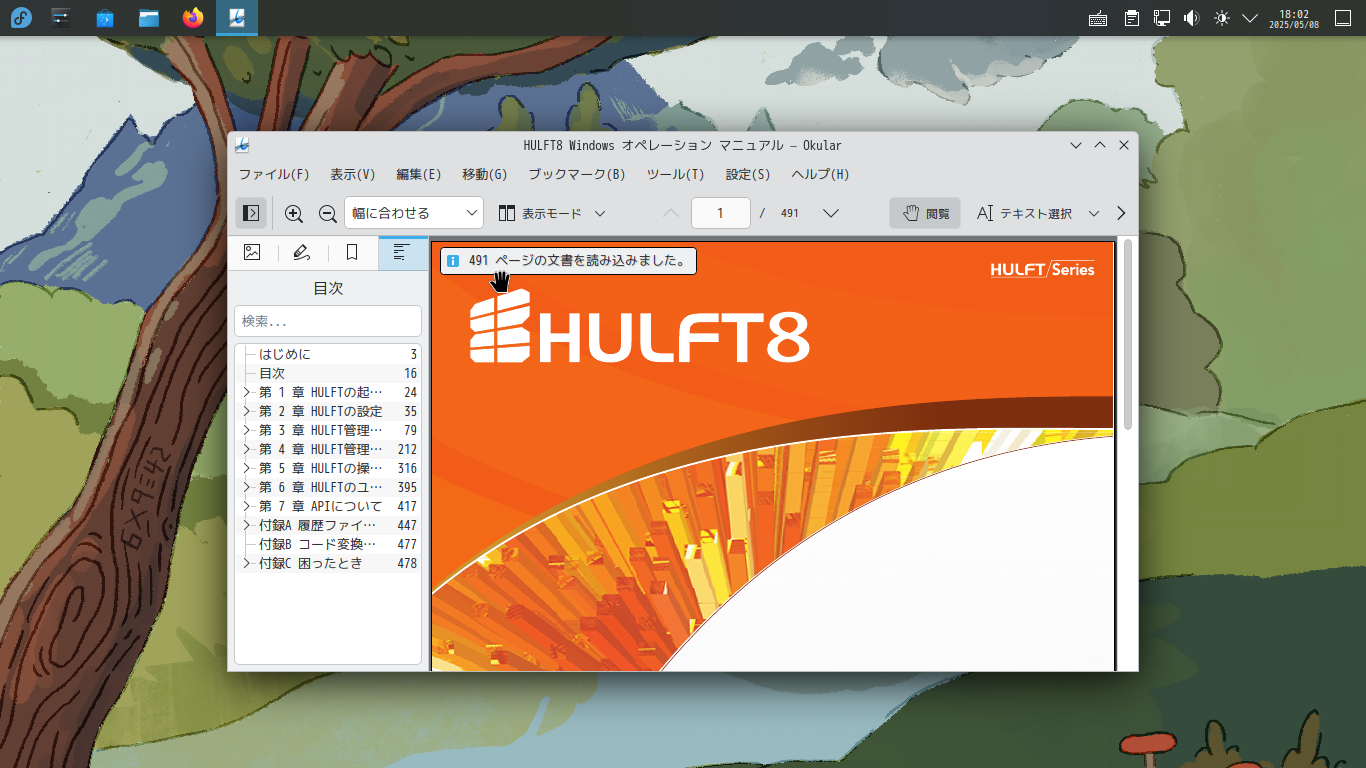Expand hidden system tray icons
The image size is (1366, 768).
point(1250,18)
